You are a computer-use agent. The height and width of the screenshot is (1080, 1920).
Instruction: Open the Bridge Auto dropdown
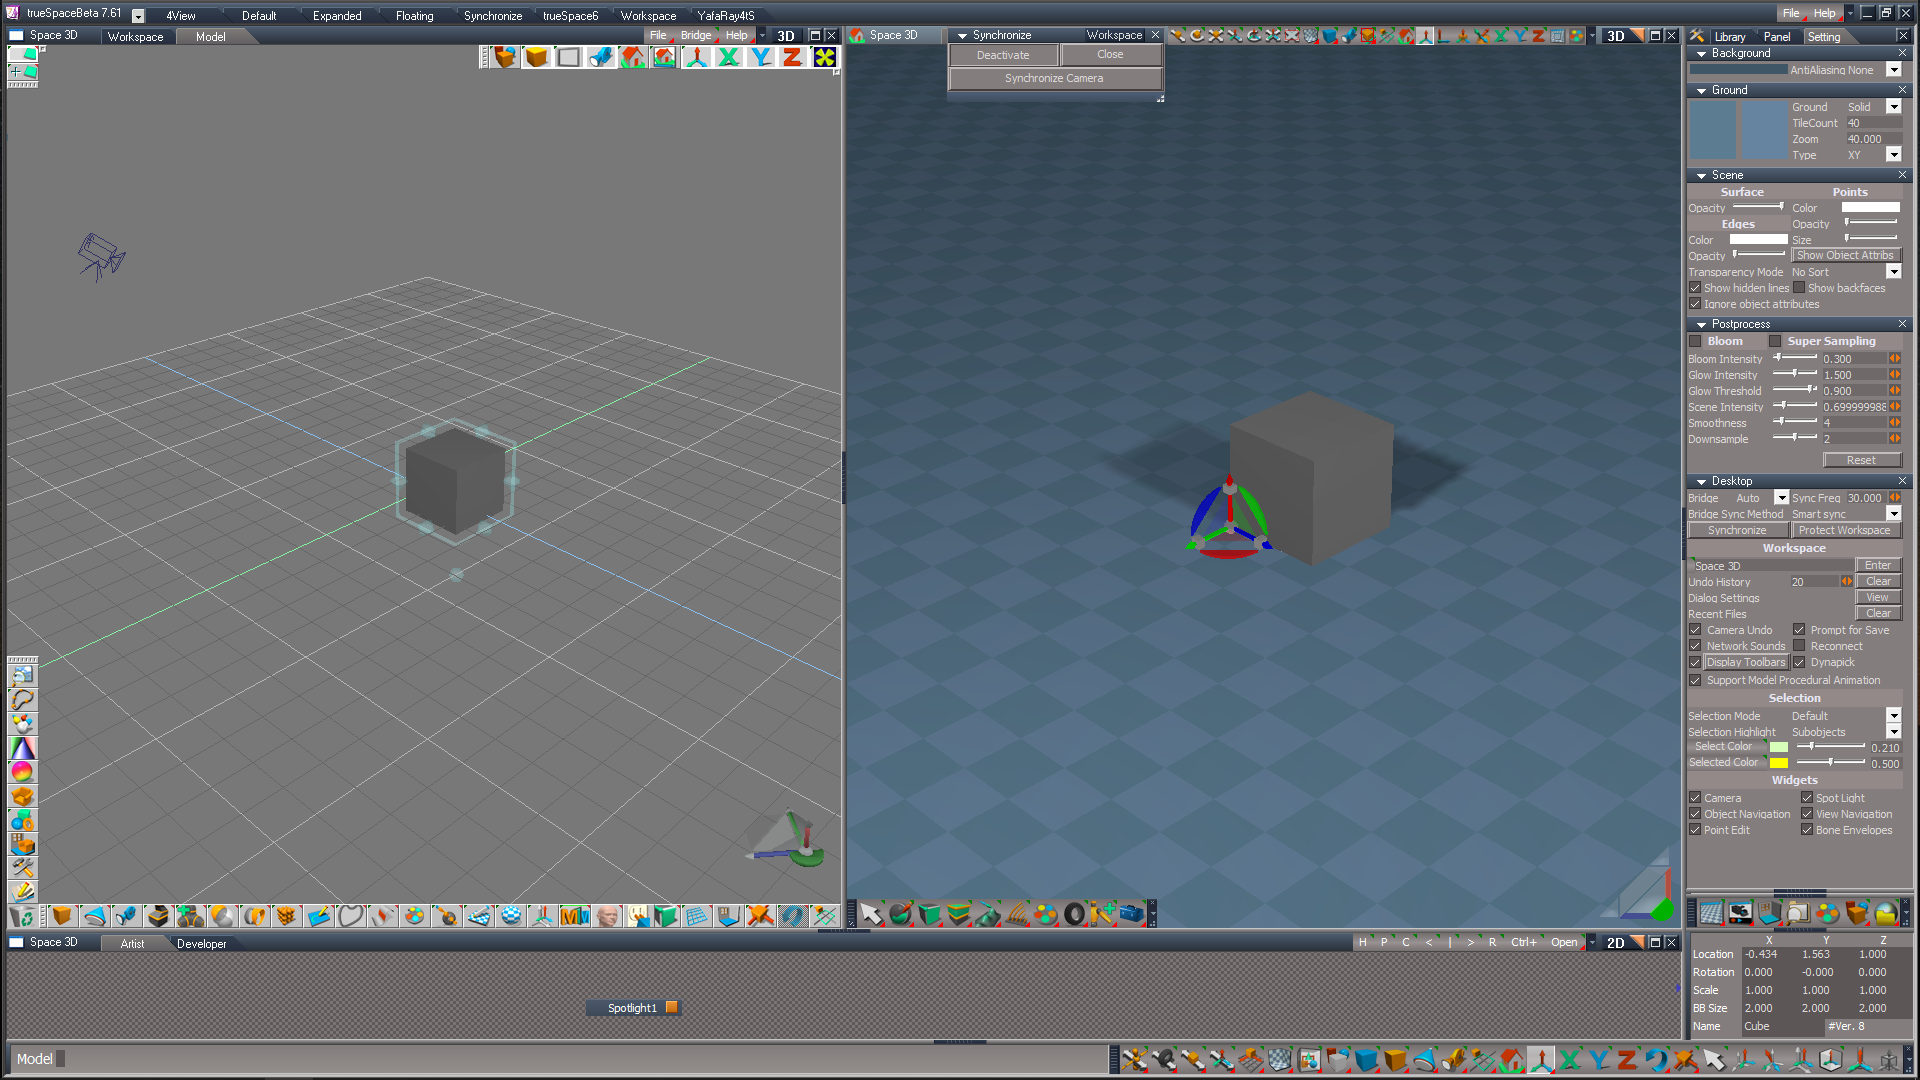point(1781,498)
